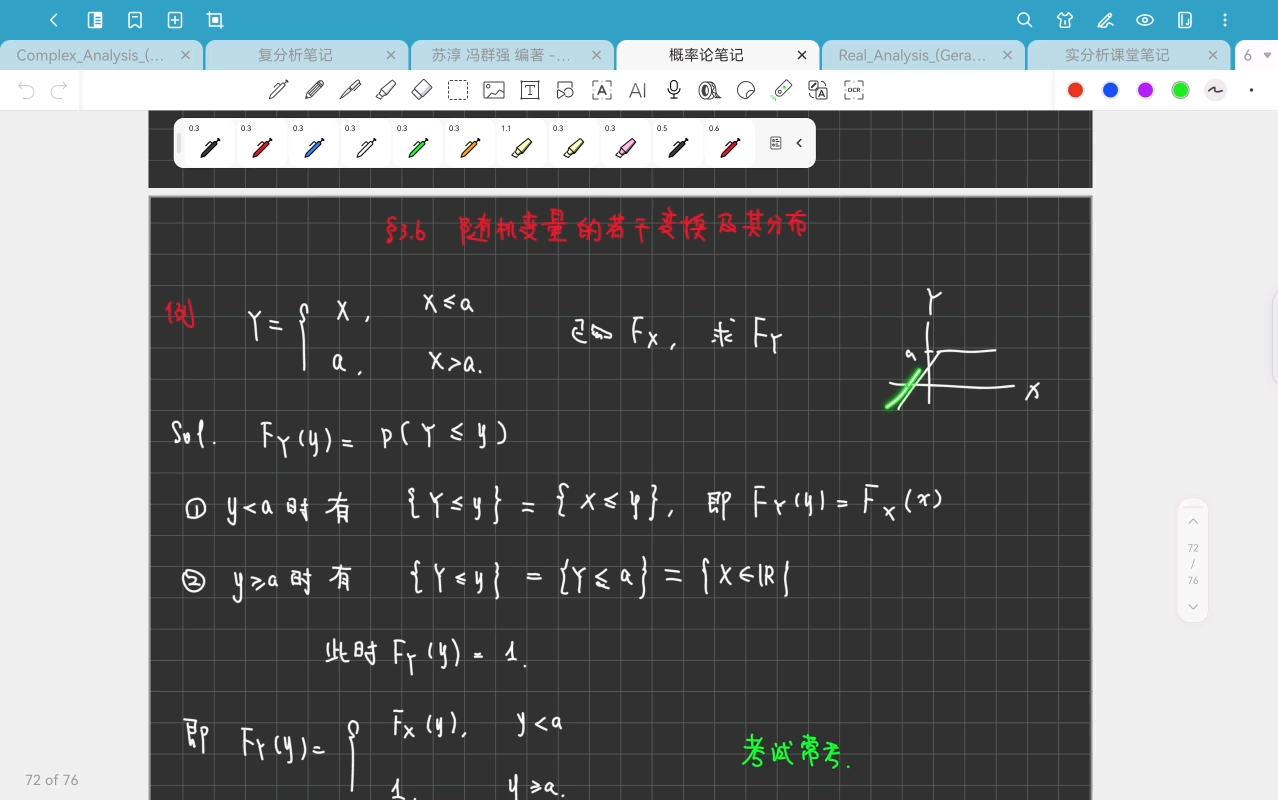Pick the white 0.3 pen preset
Image resolution: width=1278 pixels, height=800 pixels.
366,143
